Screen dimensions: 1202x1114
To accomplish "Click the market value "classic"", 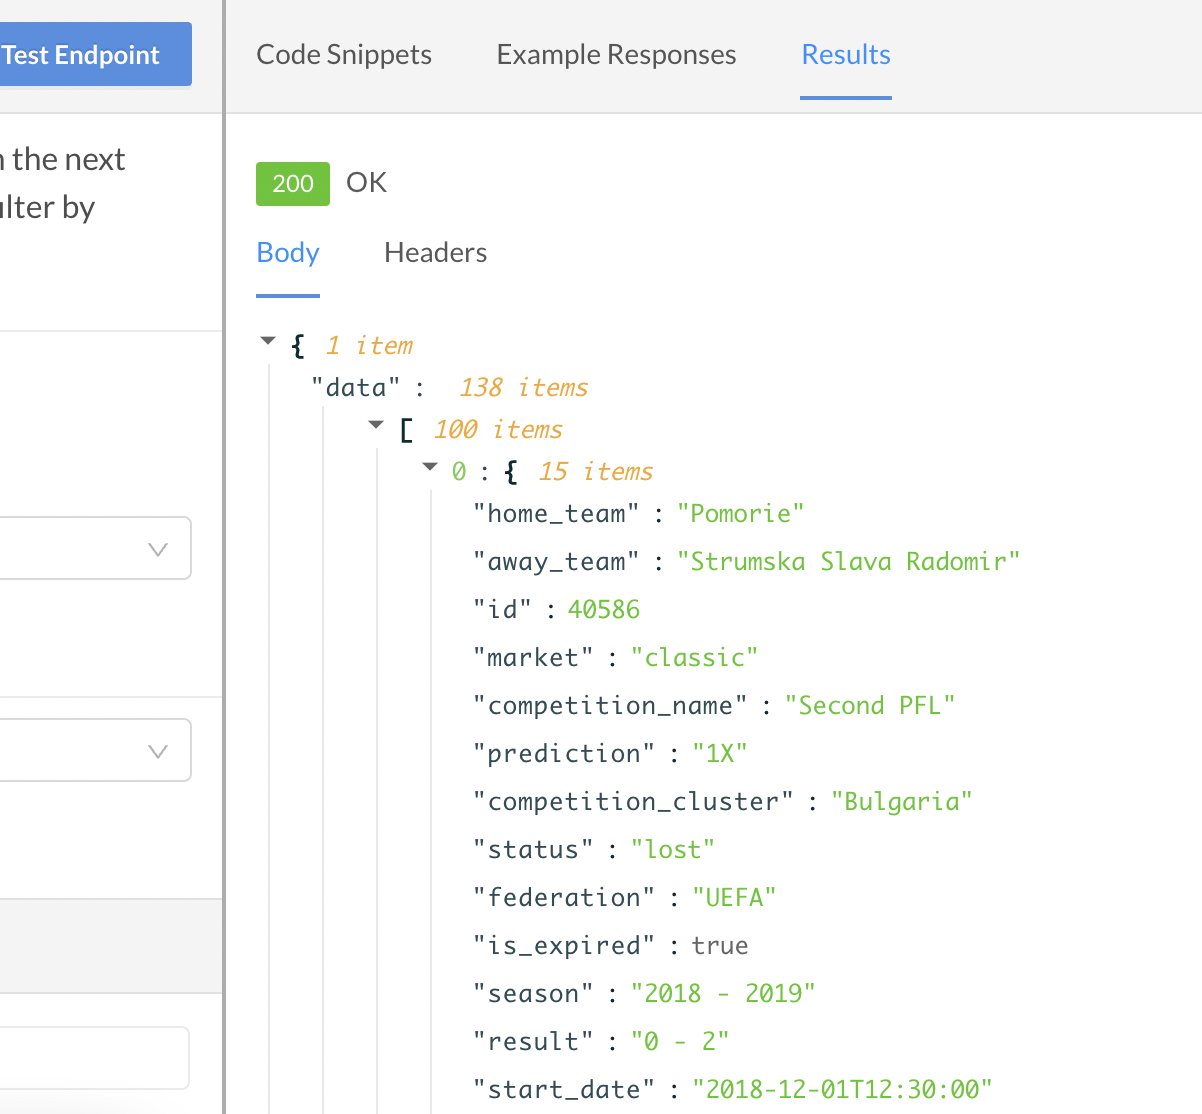I will (x=695, y=658).
